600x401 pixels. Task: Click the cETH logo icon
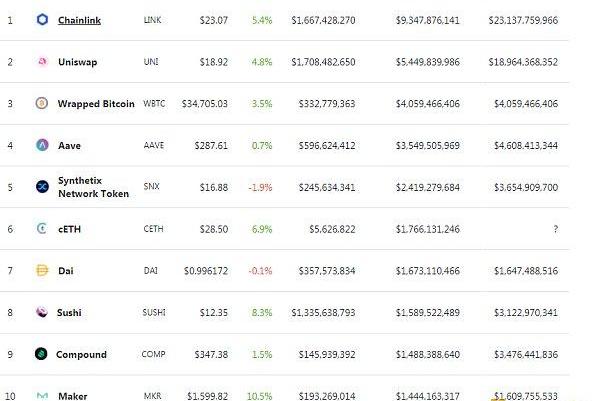pyautogui.click(x=42, y=229)
